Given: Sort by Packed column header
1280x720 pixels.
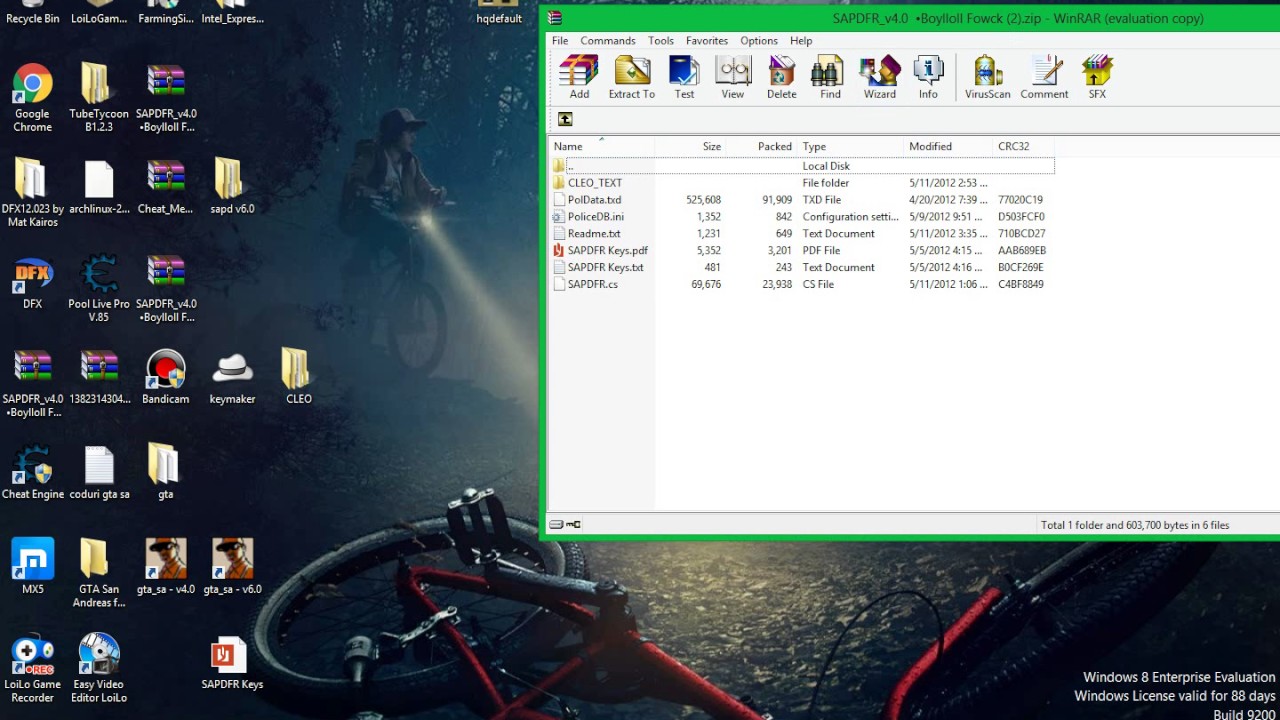Looking at the screenshot, I should tap(762, 146).
